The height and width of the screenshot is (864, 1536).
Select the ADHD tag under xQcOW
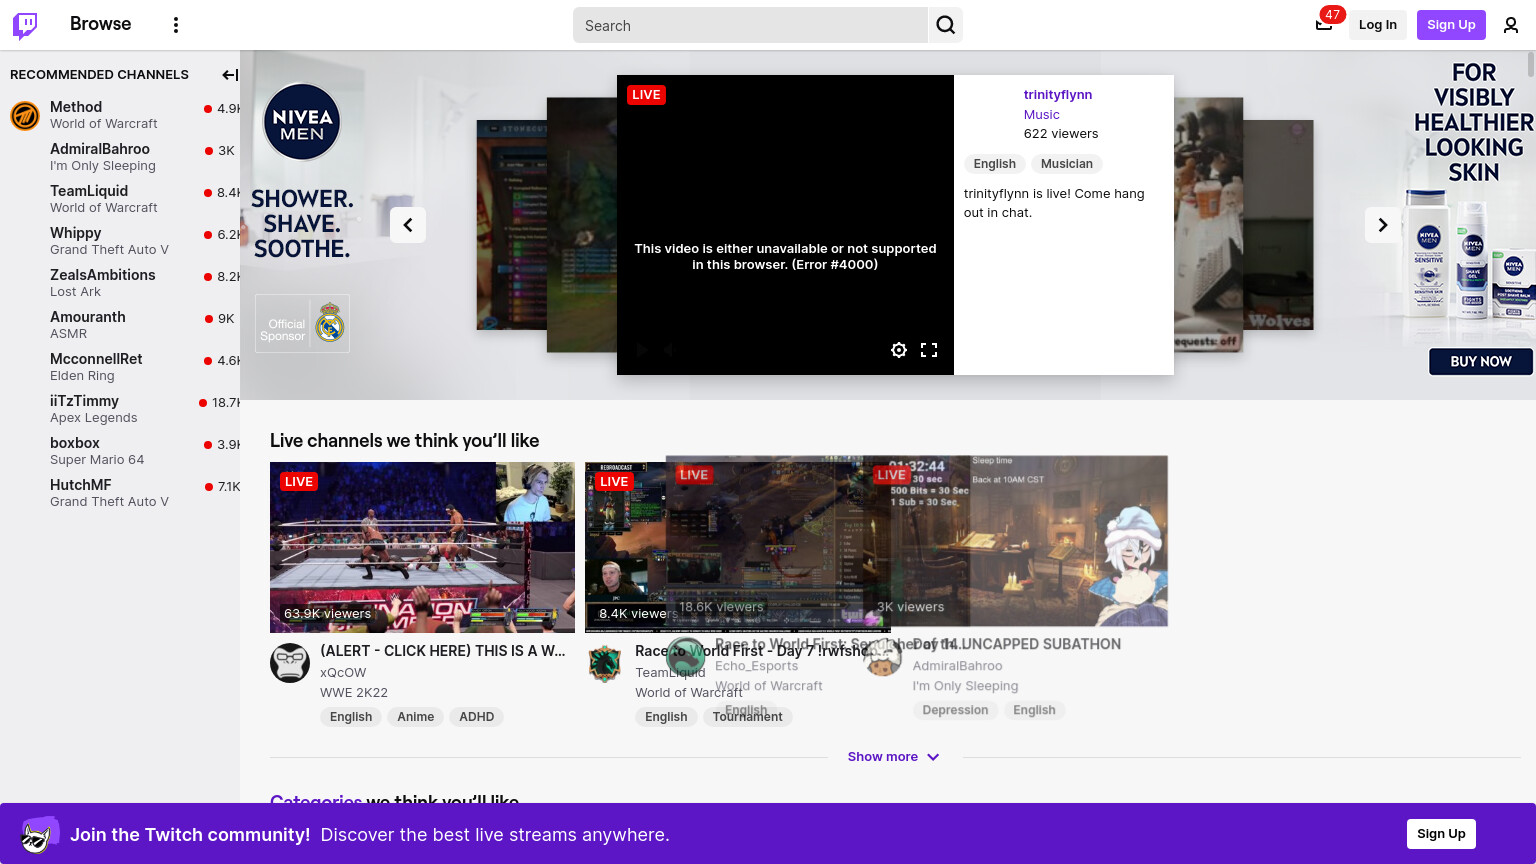[476, 717]
